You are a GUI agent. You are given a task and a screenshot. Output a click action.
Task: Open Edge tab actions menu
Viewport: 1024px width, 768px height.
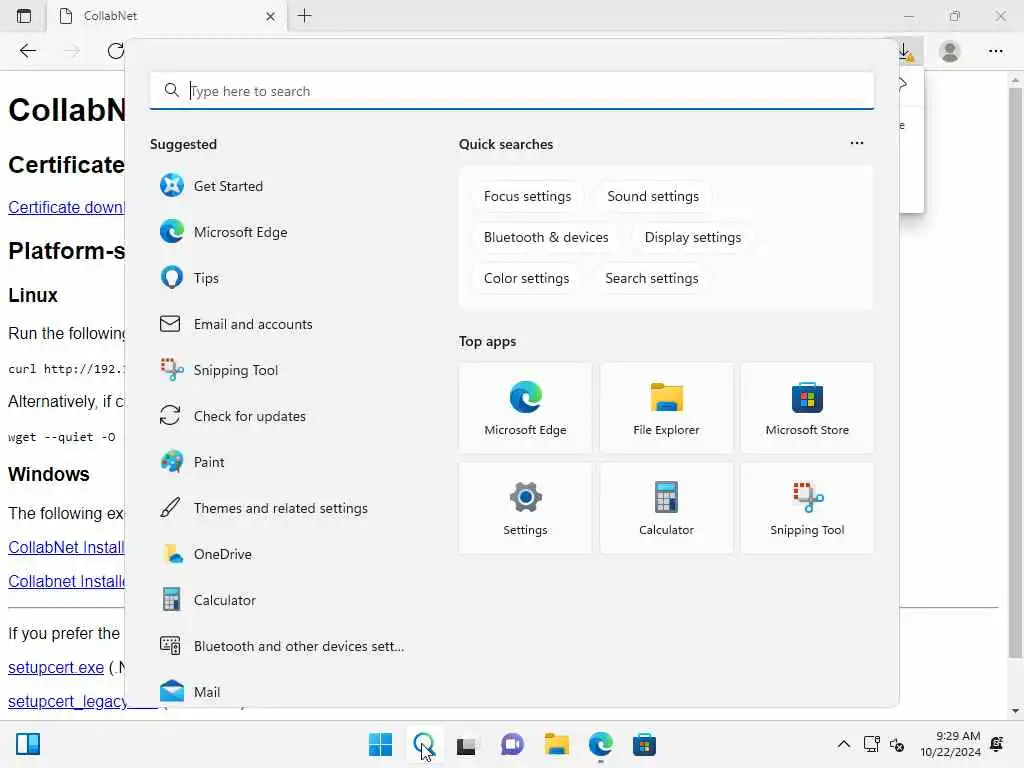(24, 16)
